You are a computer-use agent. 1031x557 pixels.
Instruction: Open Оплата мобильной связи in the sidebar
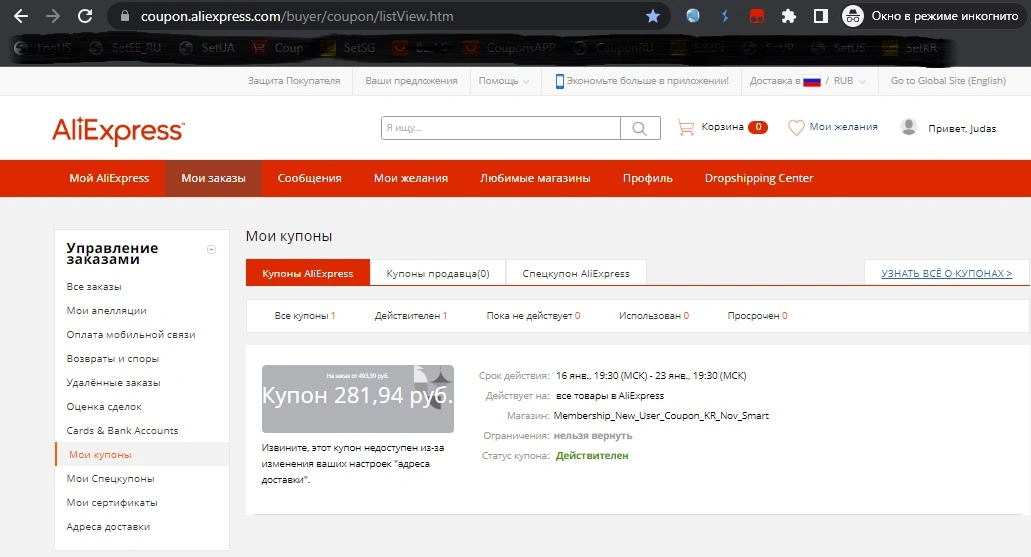[131, 335]
